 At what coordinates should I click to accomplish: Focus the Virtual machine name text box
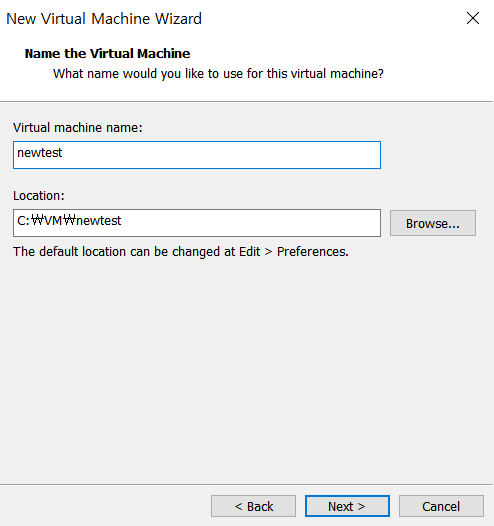(197, 155)
